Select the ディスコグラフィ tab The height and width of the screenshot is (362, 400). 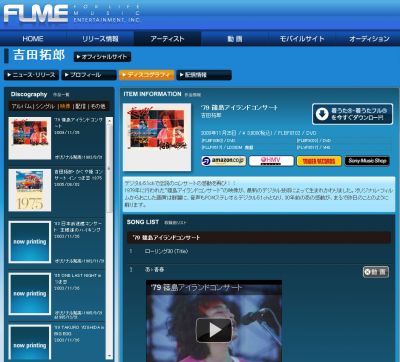(146, 75)
